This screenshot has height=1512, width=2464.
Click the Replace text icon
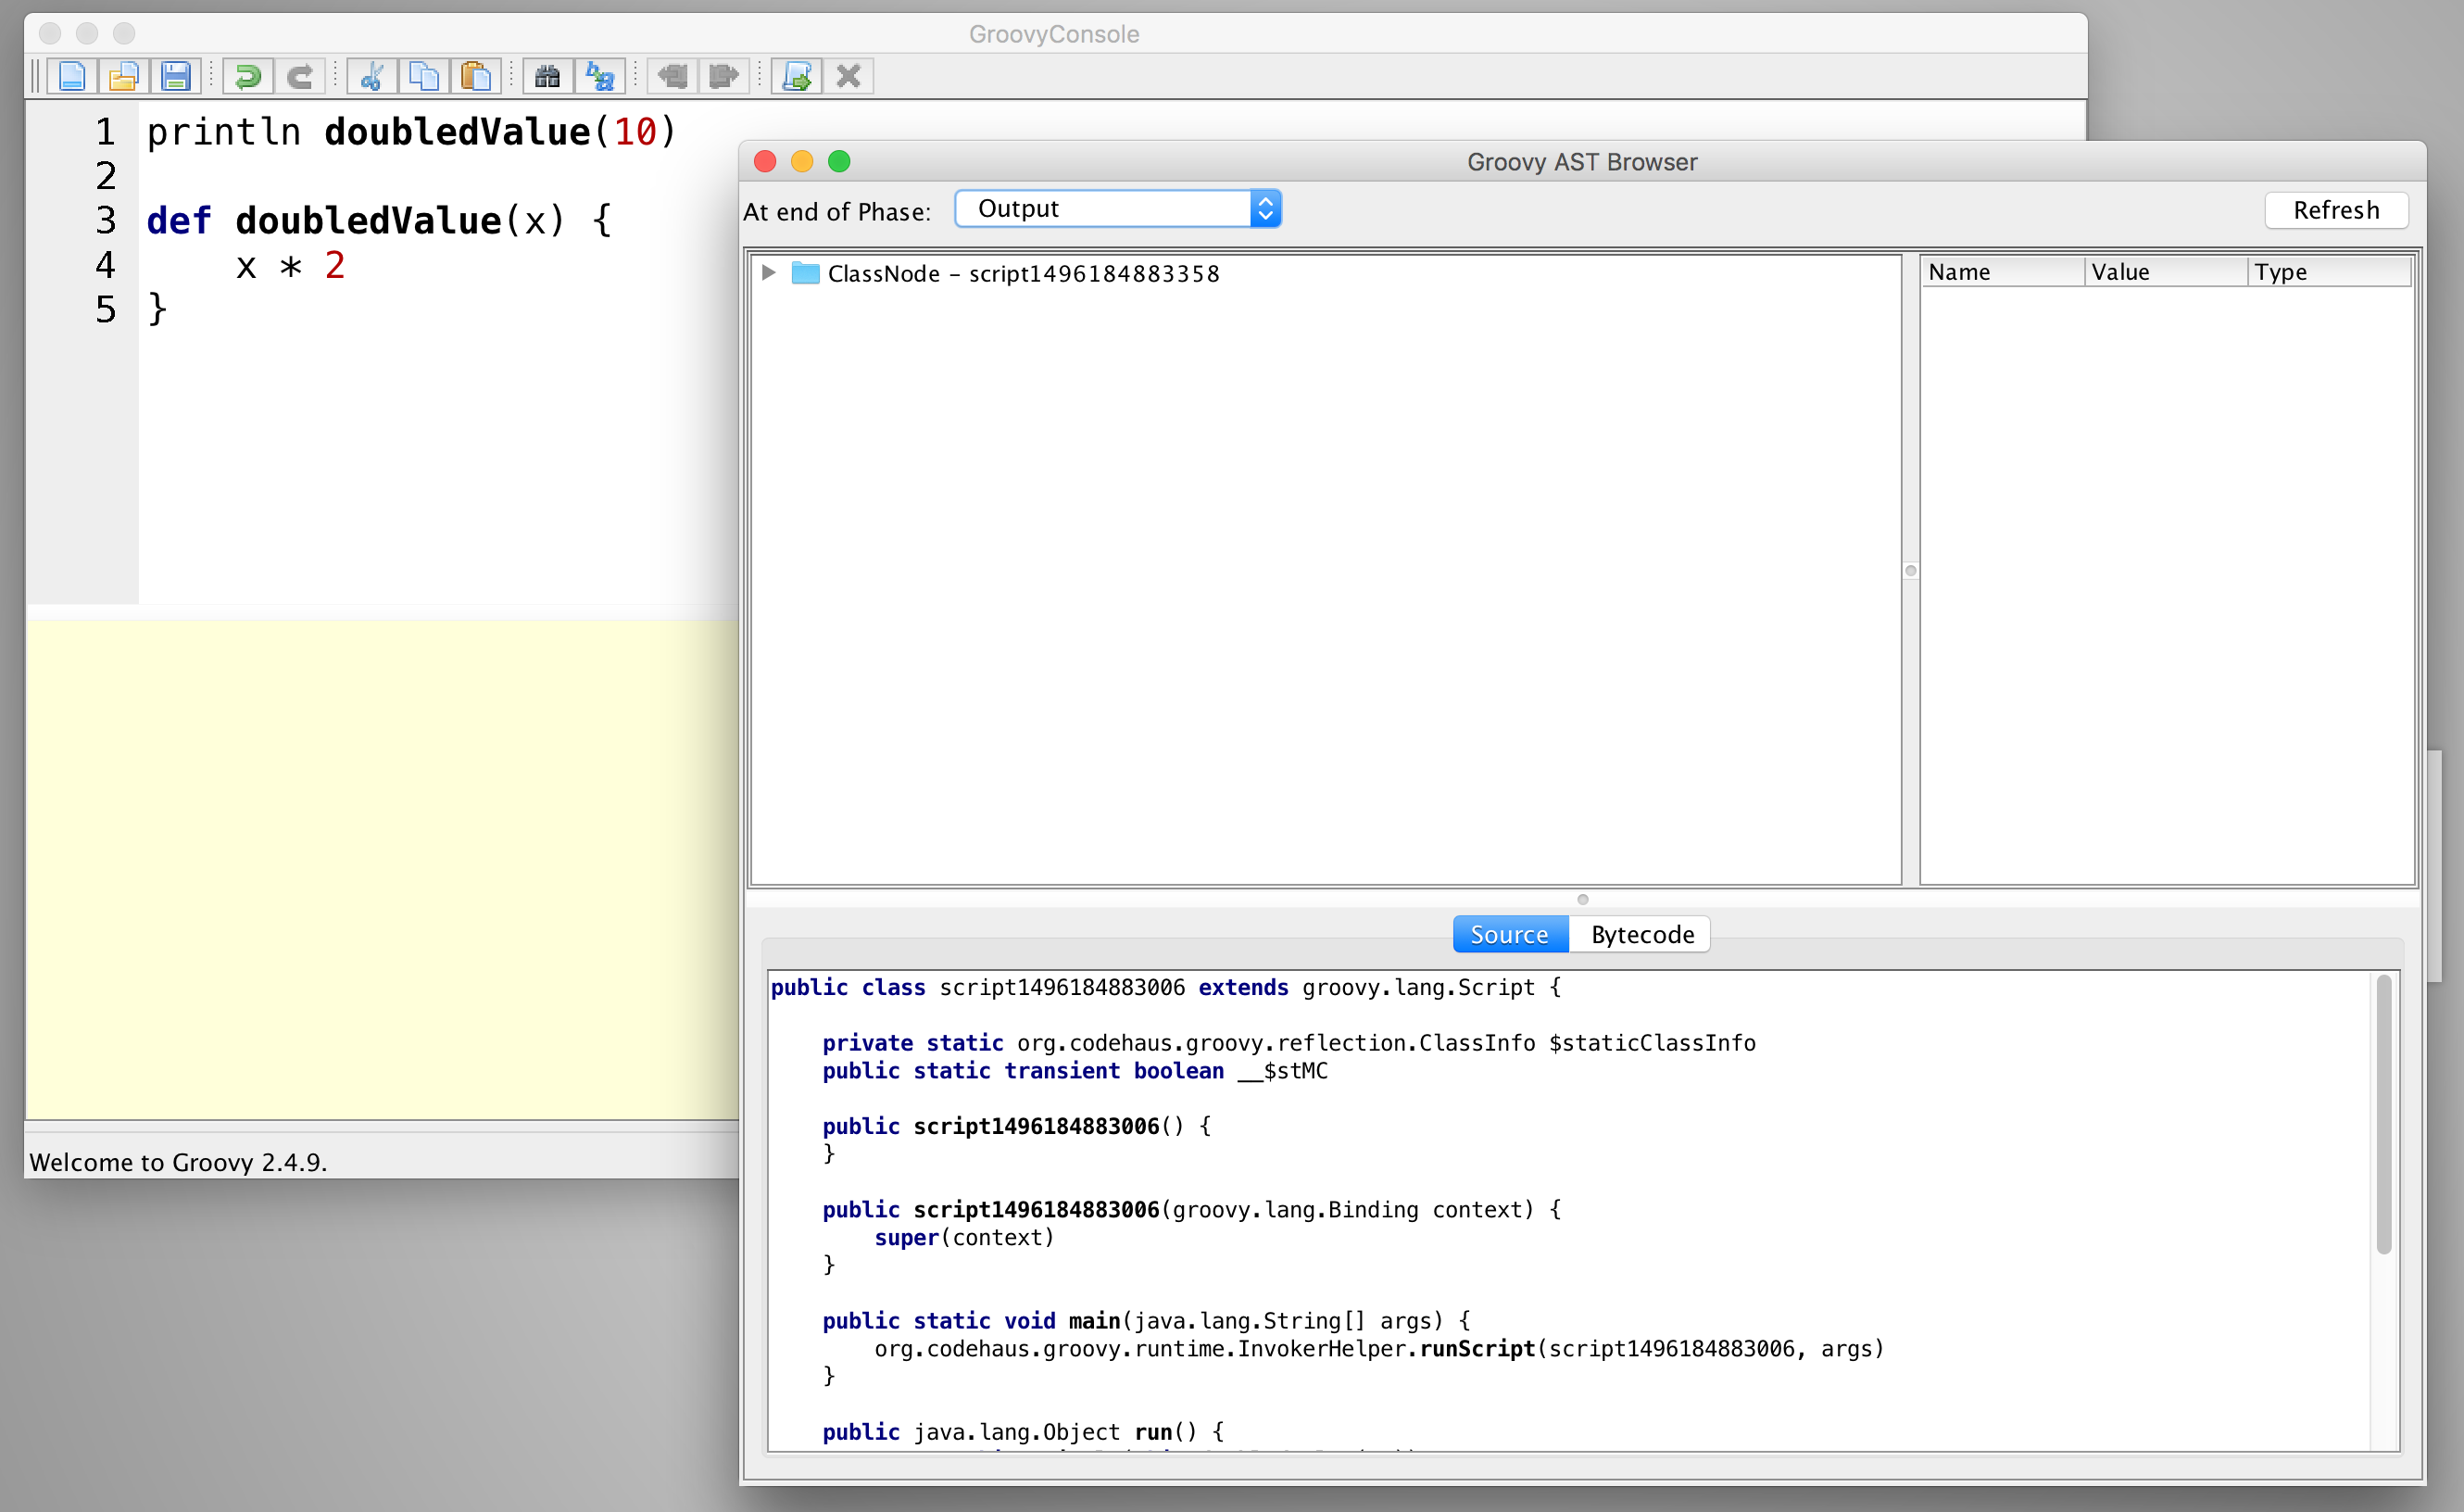600,76
